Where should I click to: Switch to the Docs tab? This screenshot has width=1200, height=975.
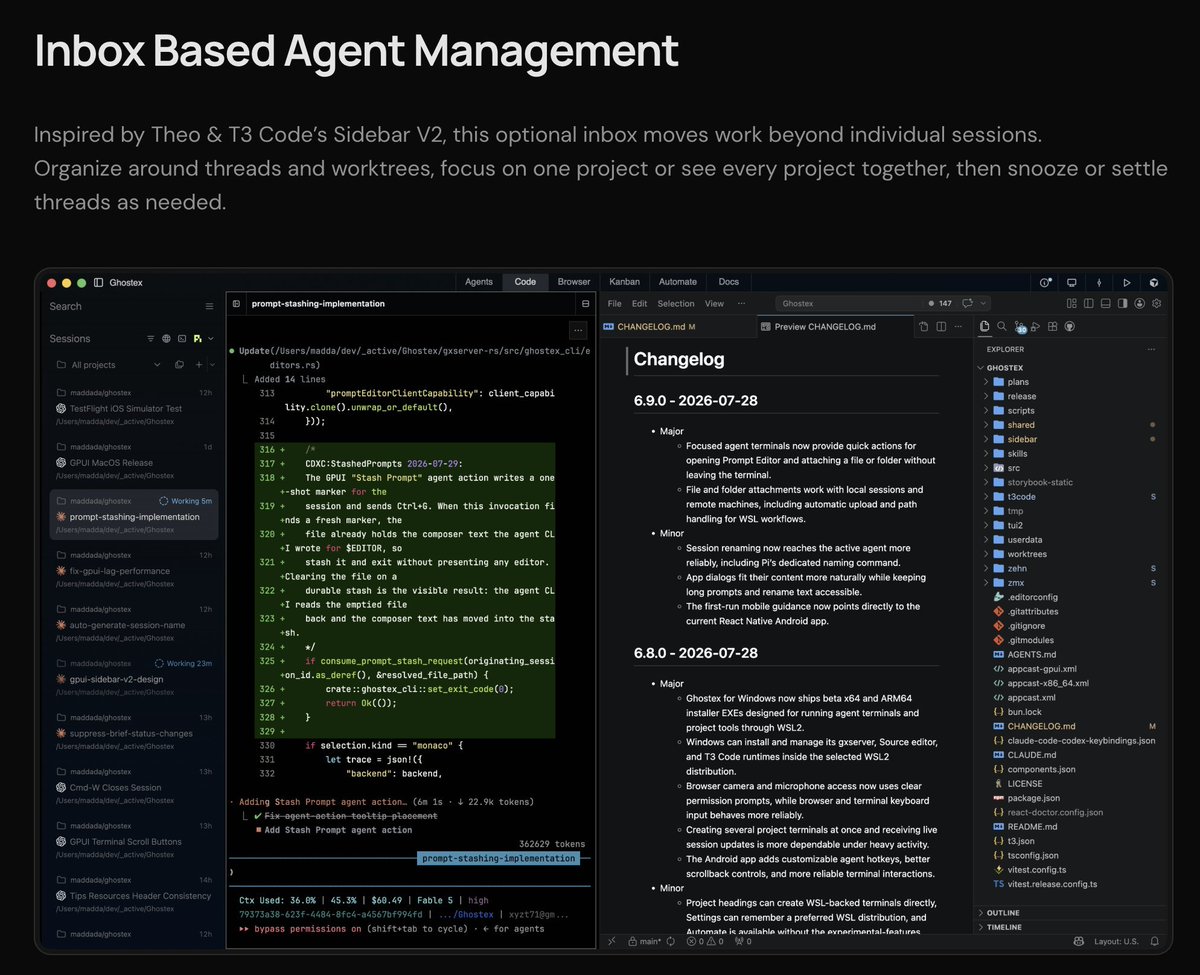pos(728,282)
